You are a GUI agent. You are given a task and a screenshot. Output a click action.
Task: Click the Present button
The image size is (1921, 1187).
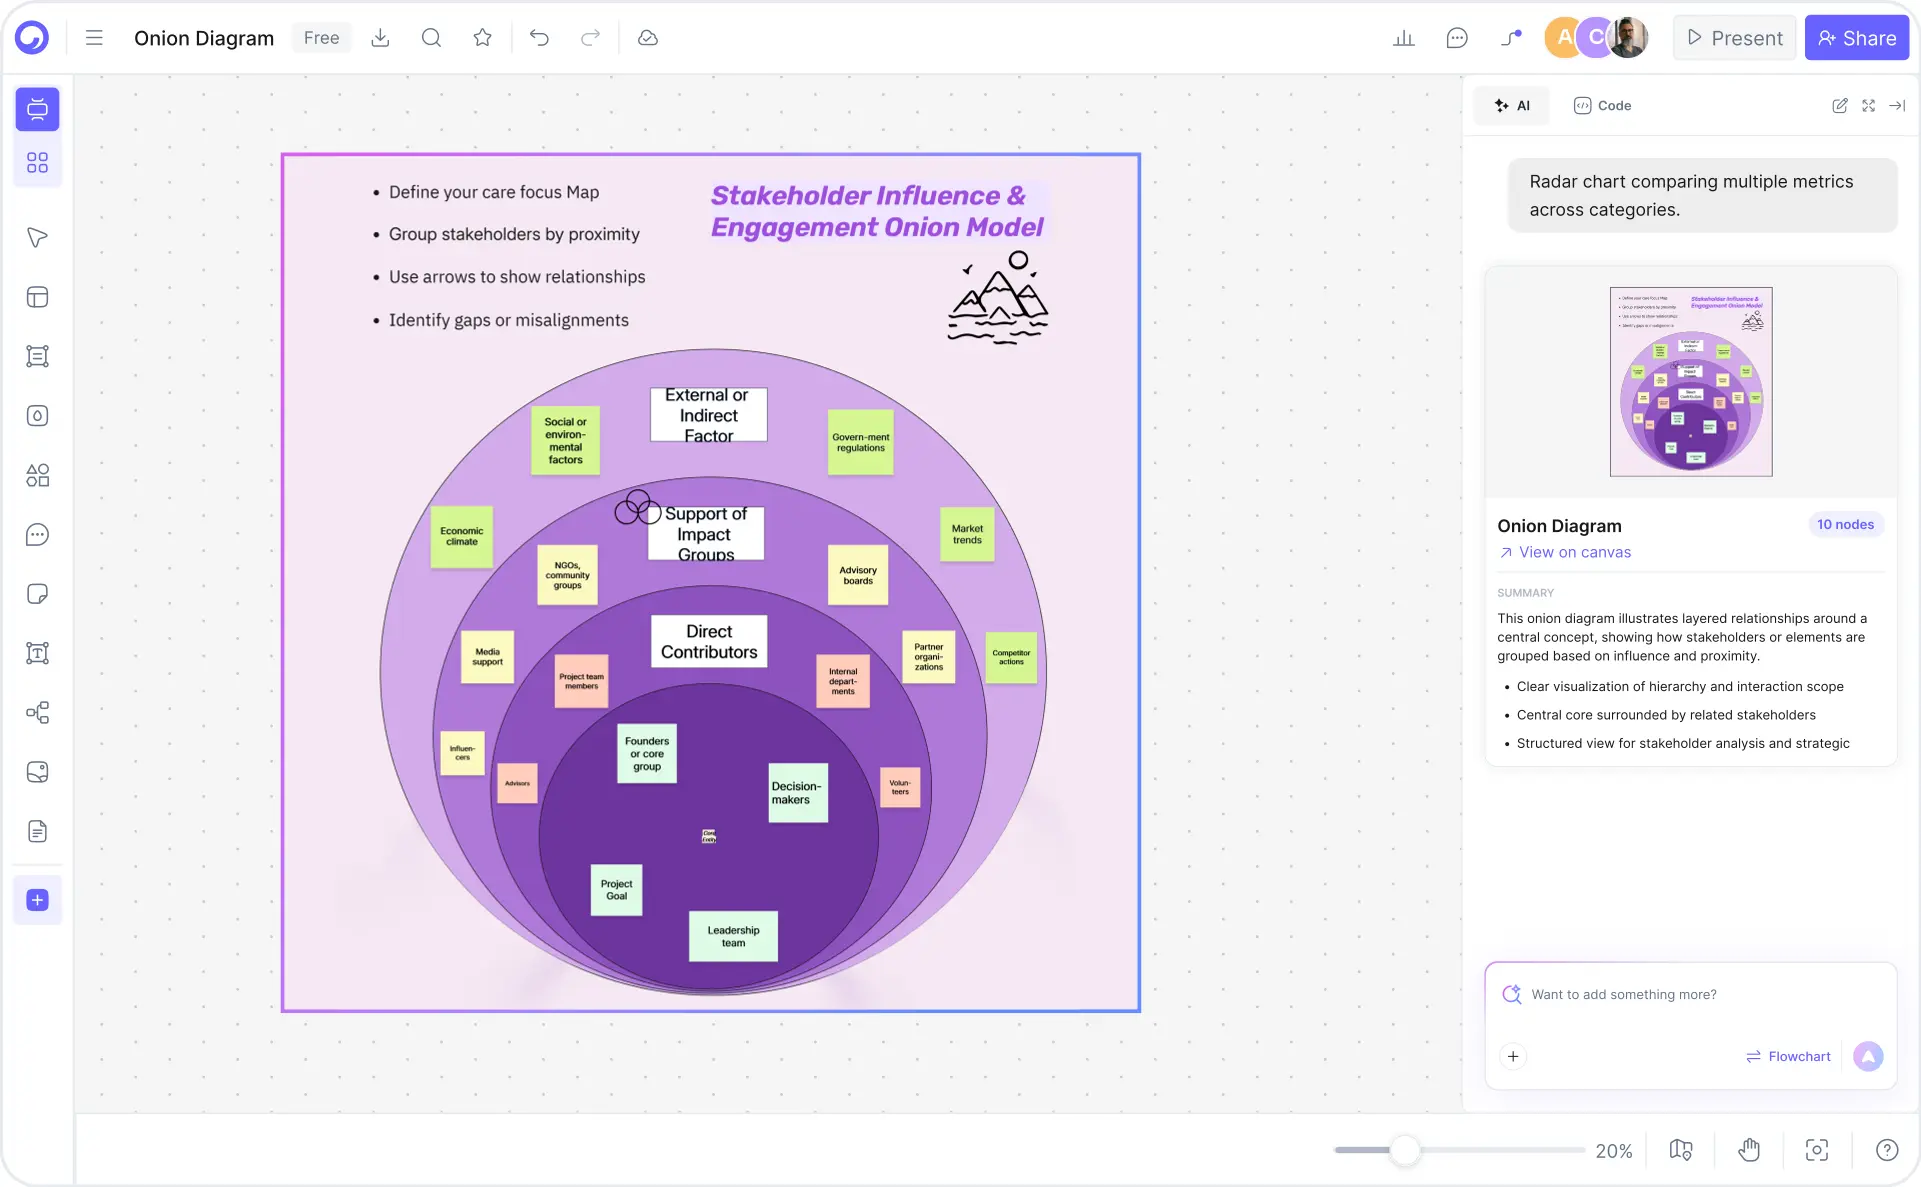(1734, 38)
